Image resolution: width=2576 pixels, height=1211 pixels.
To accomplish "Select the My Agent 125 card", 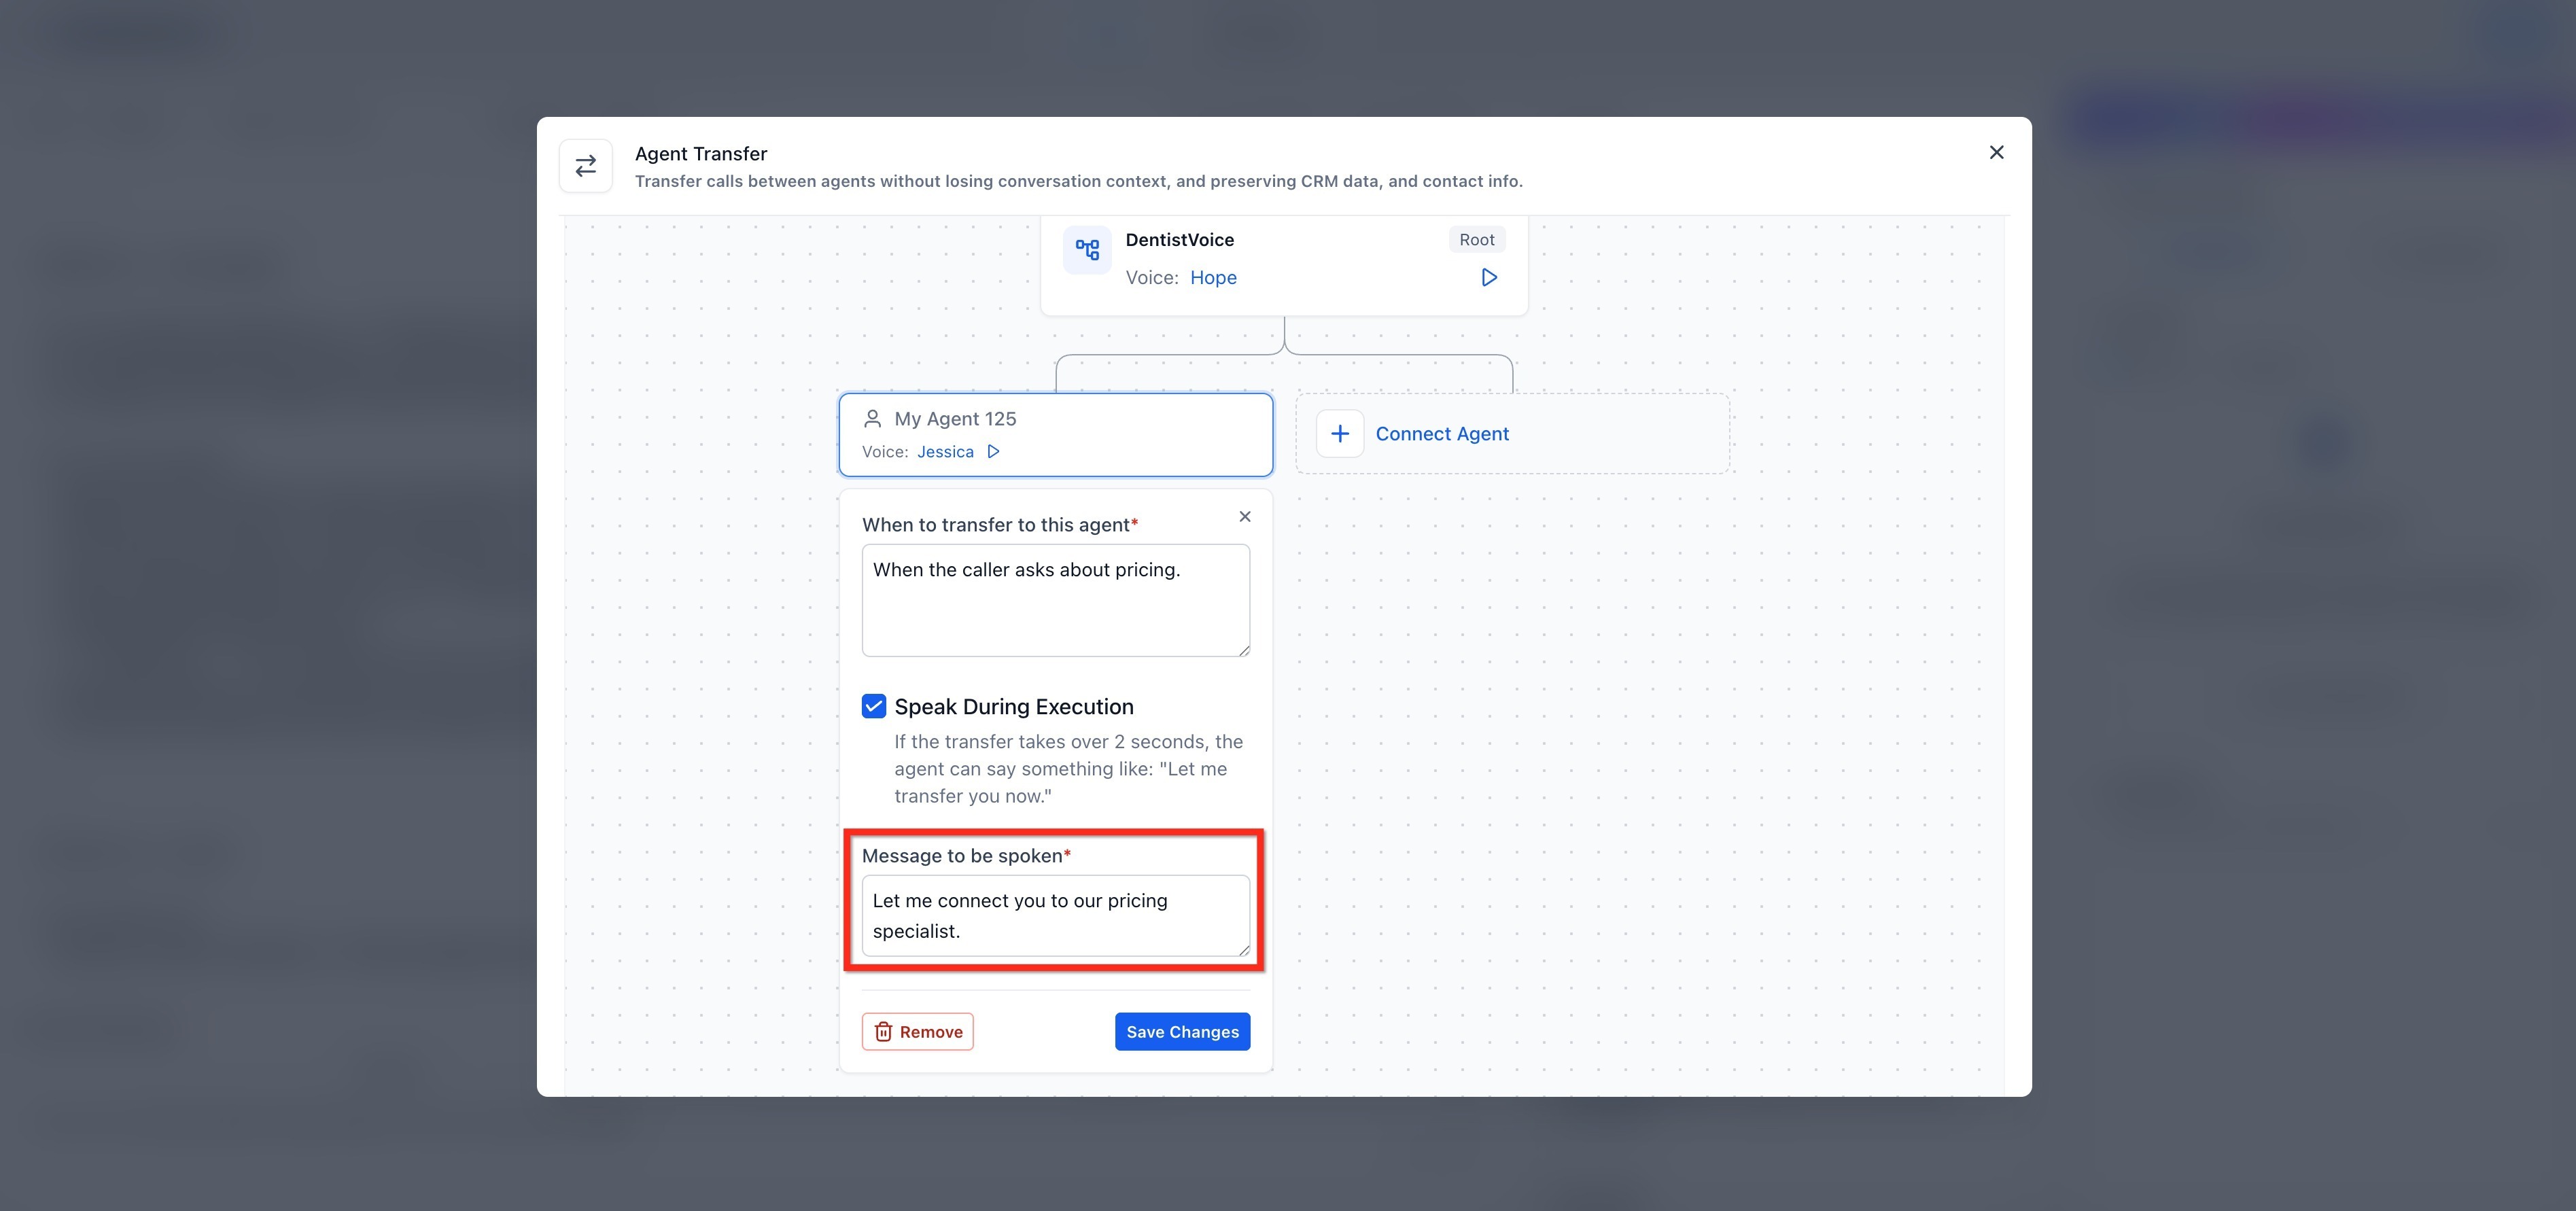I will coord(1055,435).
